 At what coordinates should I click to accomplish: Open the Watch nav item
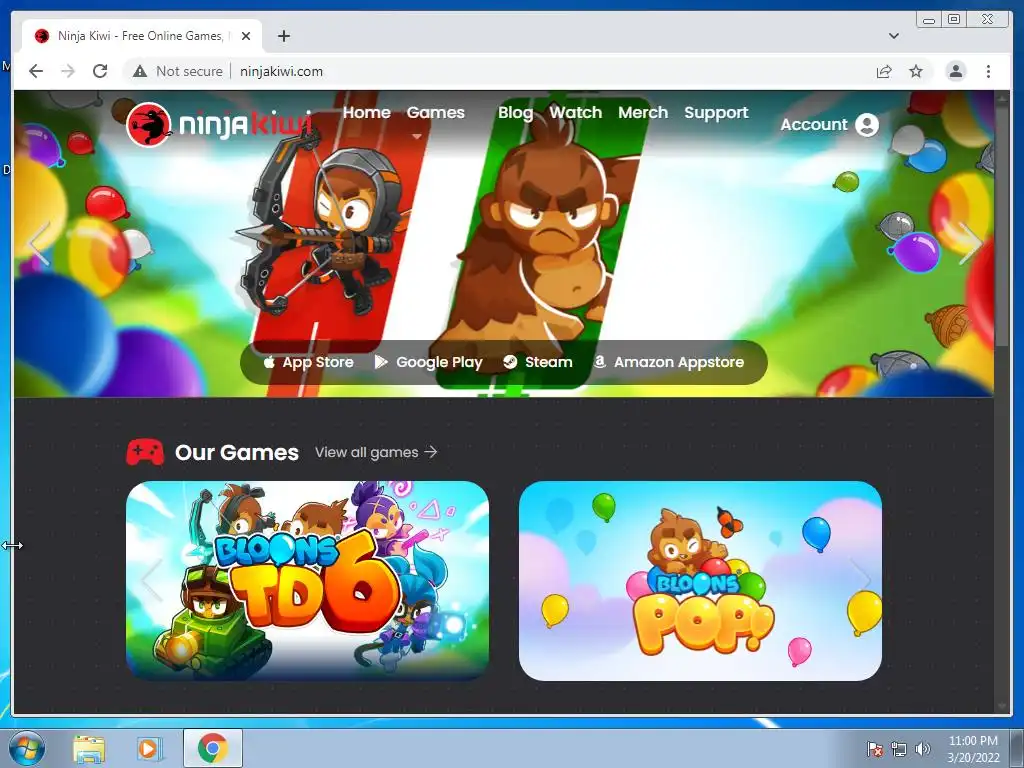(x=575, y=112)
